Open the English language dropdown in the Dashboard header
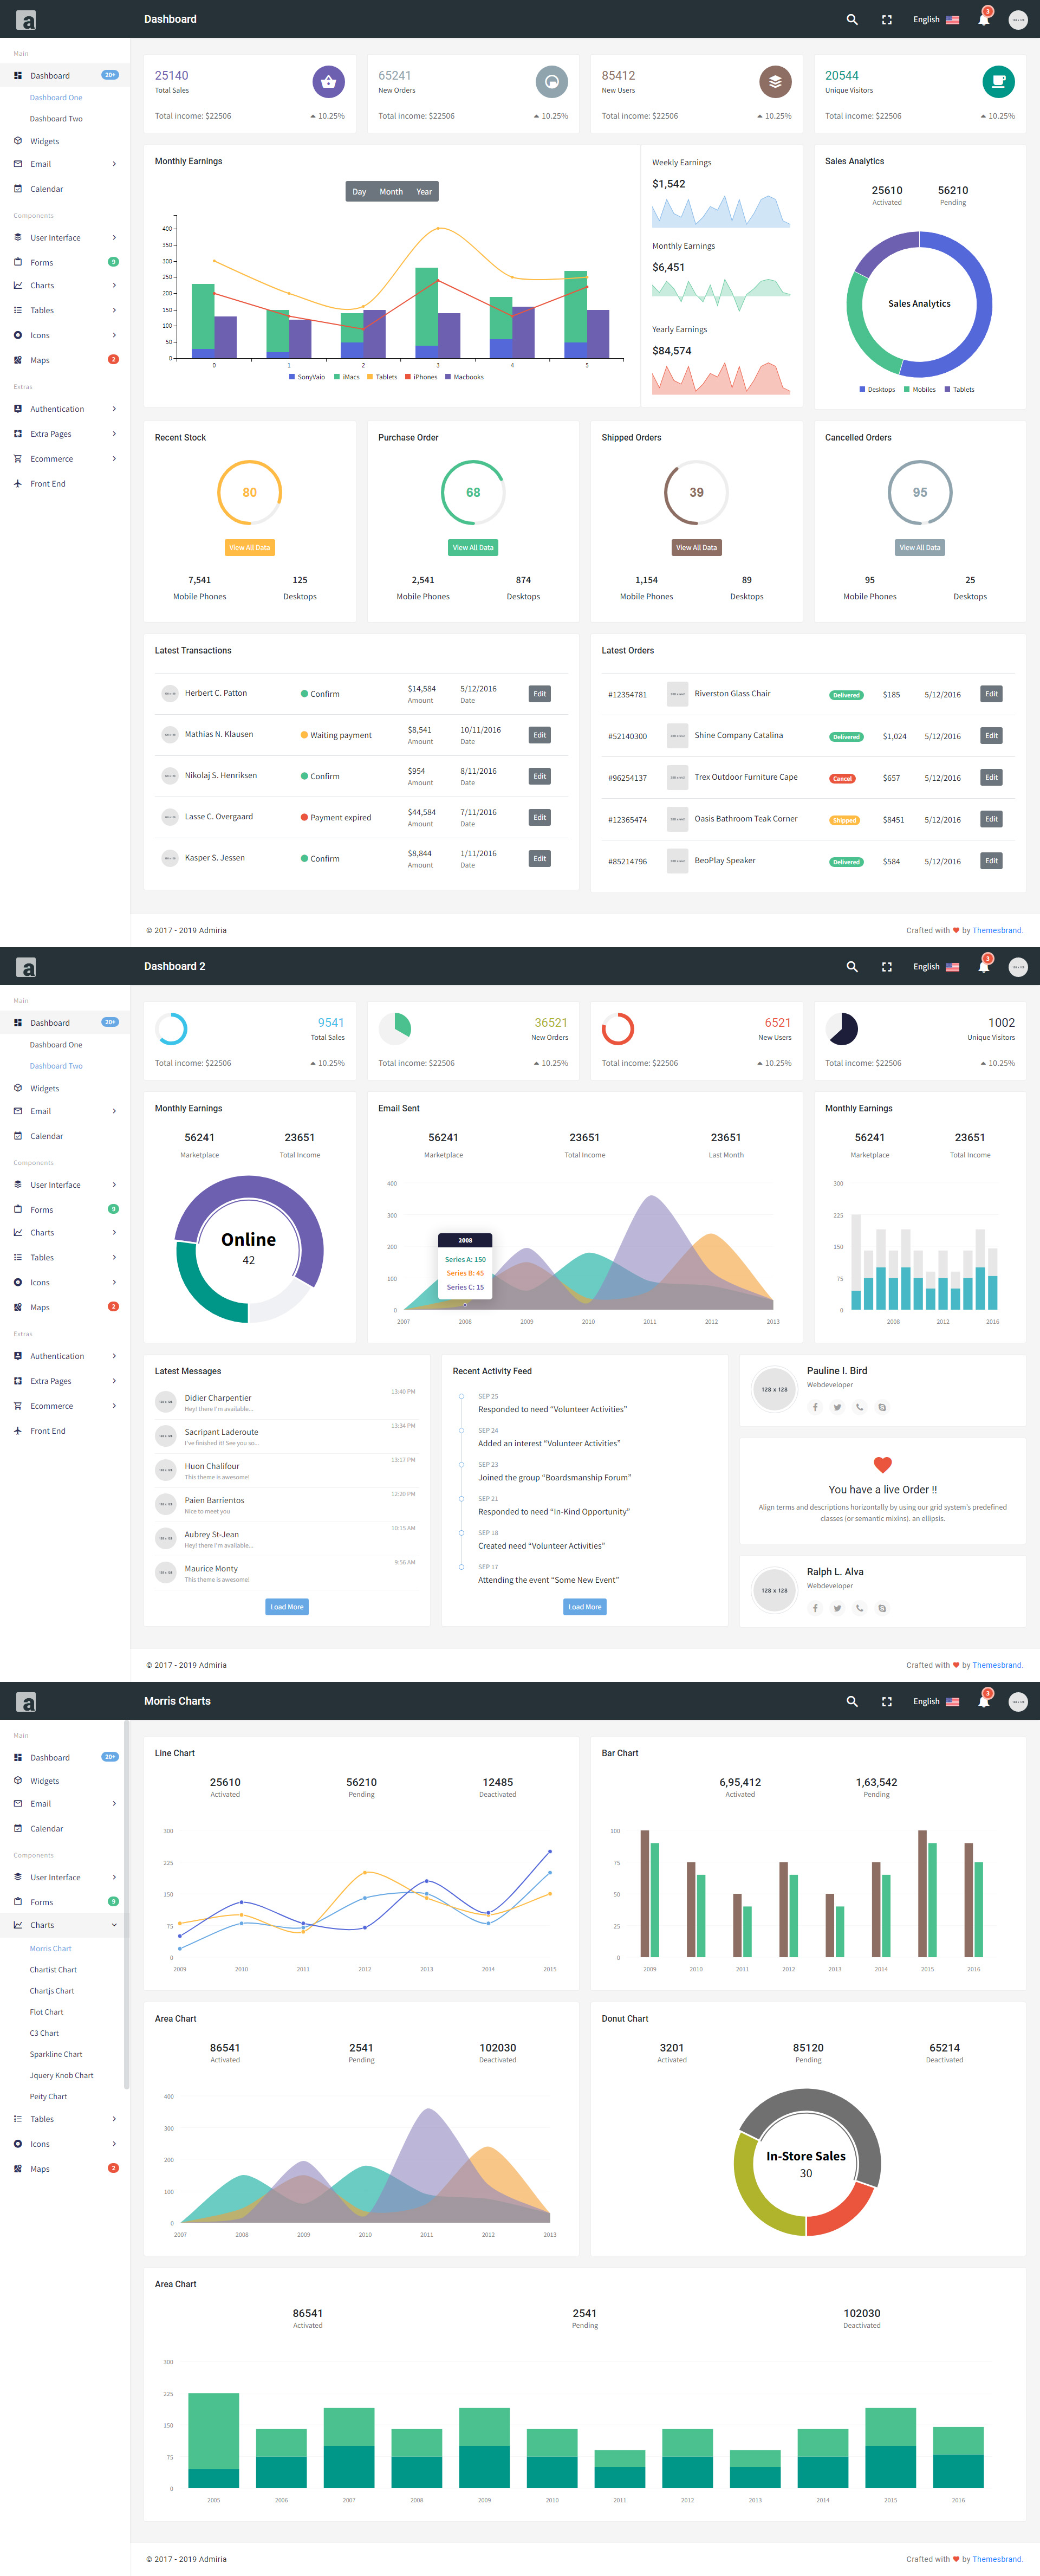This screenshot has width=1040, height=2576. [x=936, y=19]
